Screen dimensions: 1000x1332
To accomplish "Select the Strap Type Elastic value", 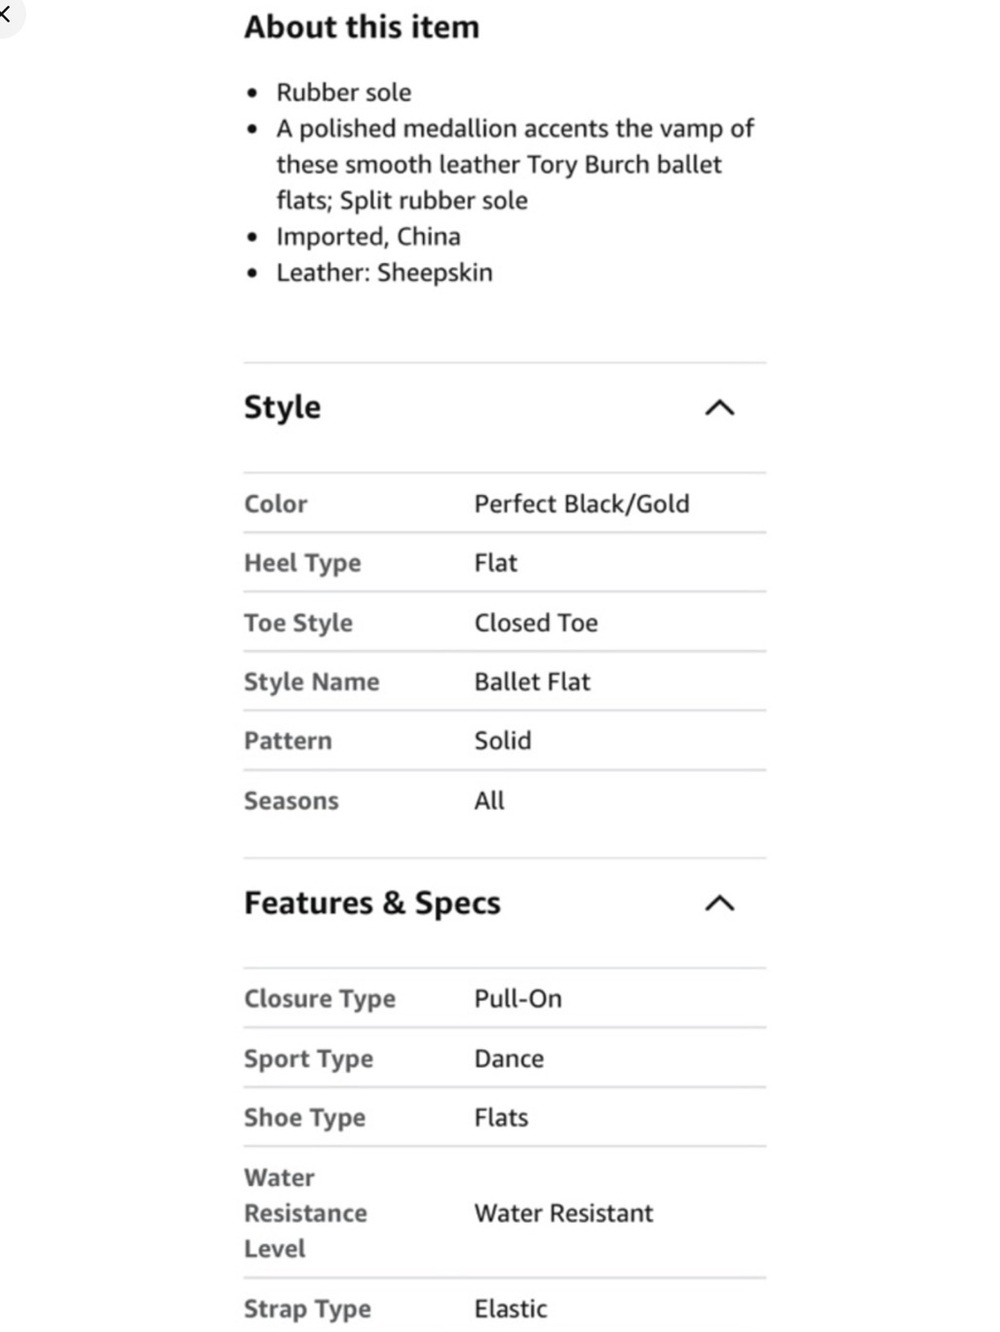I will (x=511, y=1309).
